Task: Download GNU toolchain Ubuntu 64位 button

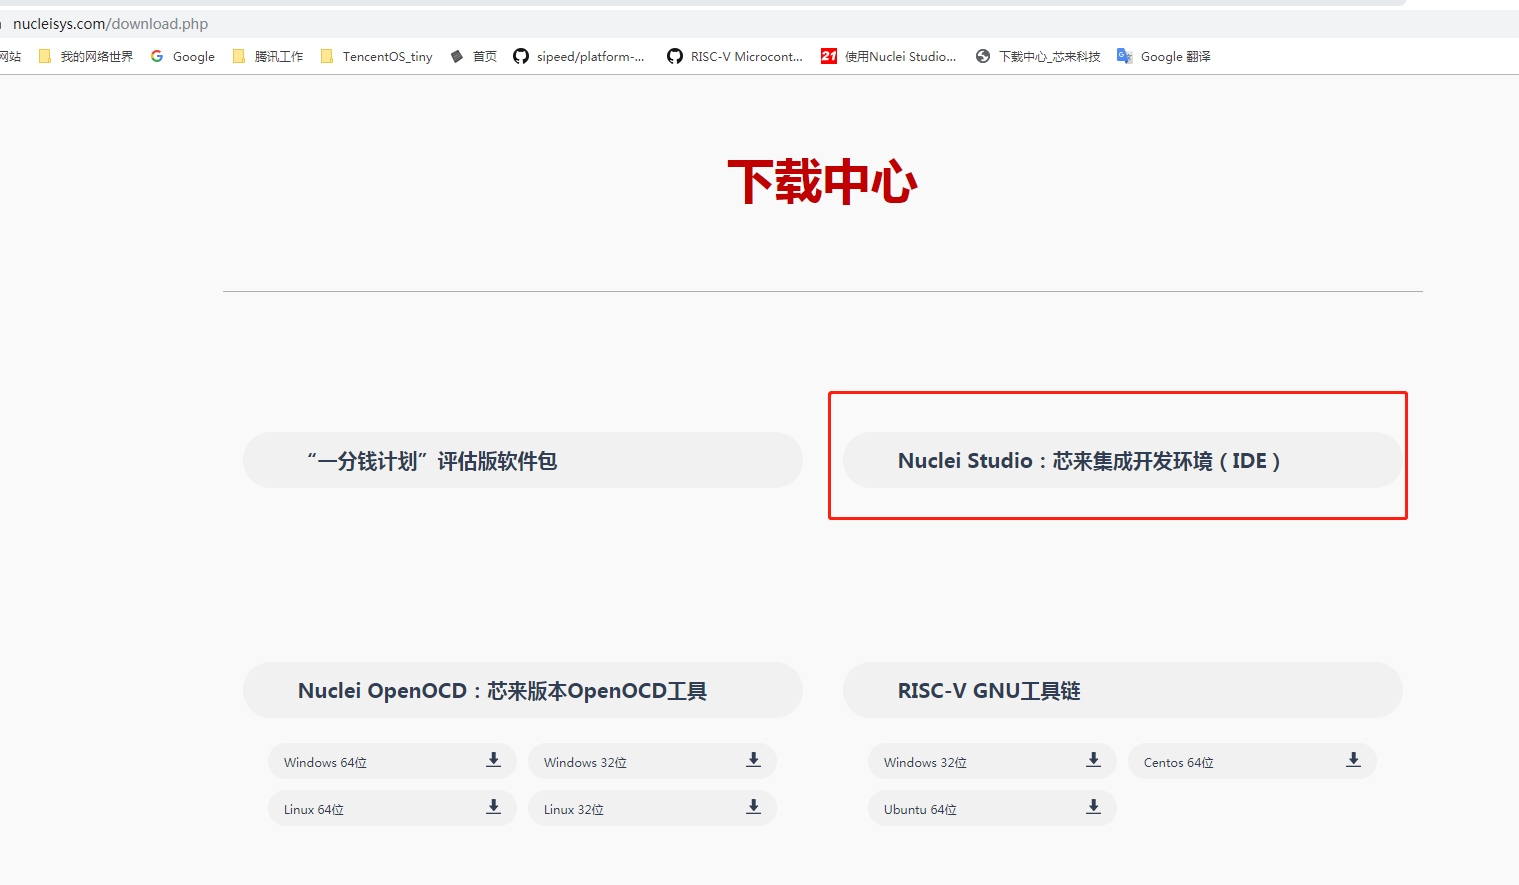Action: [x=992, y=808]
